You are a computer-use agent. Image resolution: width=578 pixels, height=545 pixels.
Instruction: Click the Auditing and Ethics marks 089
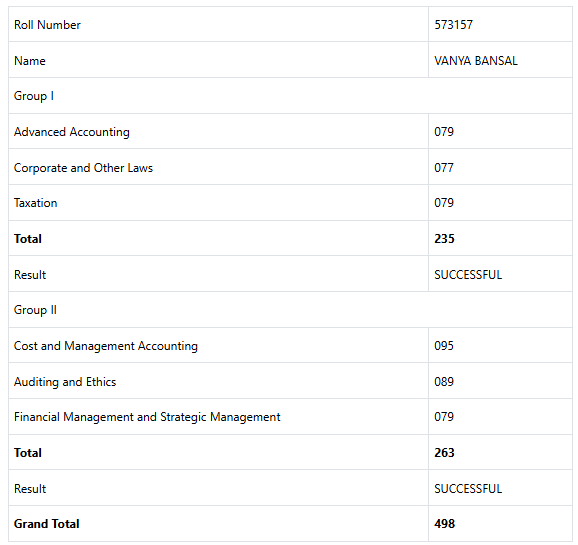pyautogui.click(x=444, y=381)
